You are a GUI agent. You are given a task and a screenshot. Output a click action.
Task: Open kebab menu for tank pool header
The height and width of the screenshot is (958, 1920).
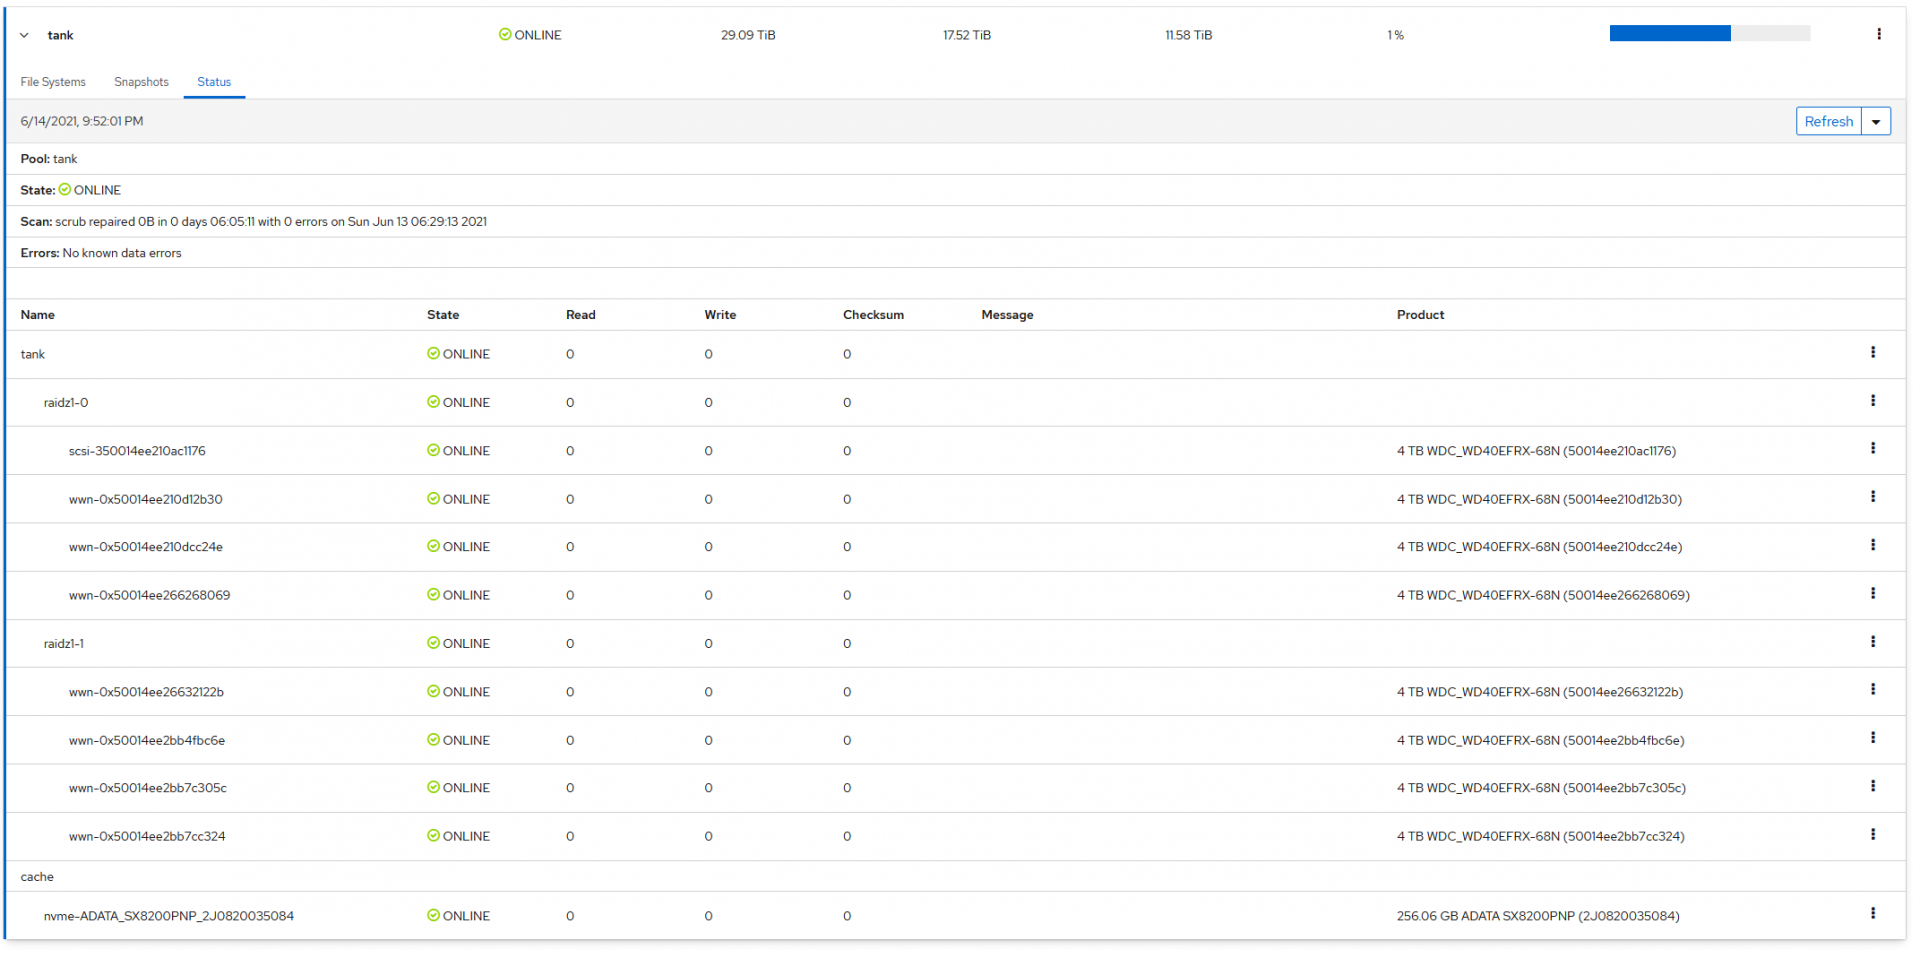point(1879,34)
